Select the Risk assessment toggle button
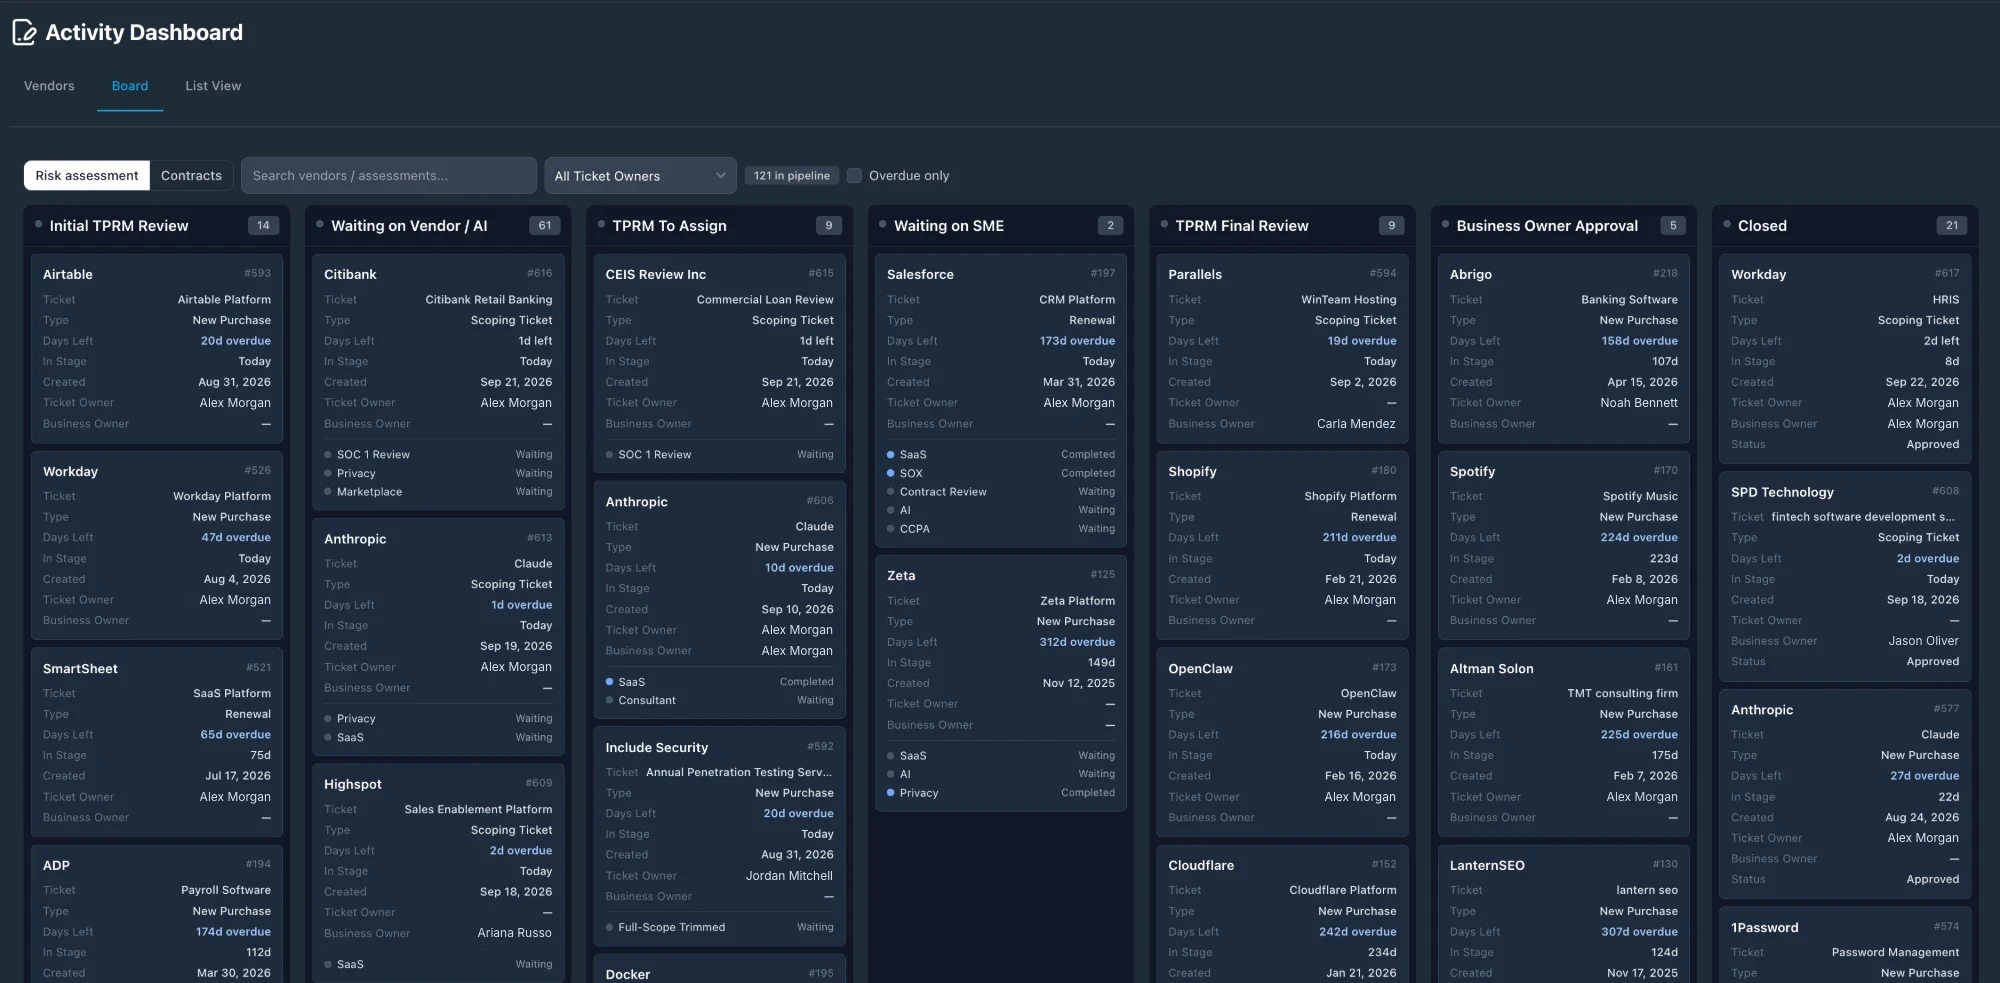The image size is (2000, 983). click(87, 176)
